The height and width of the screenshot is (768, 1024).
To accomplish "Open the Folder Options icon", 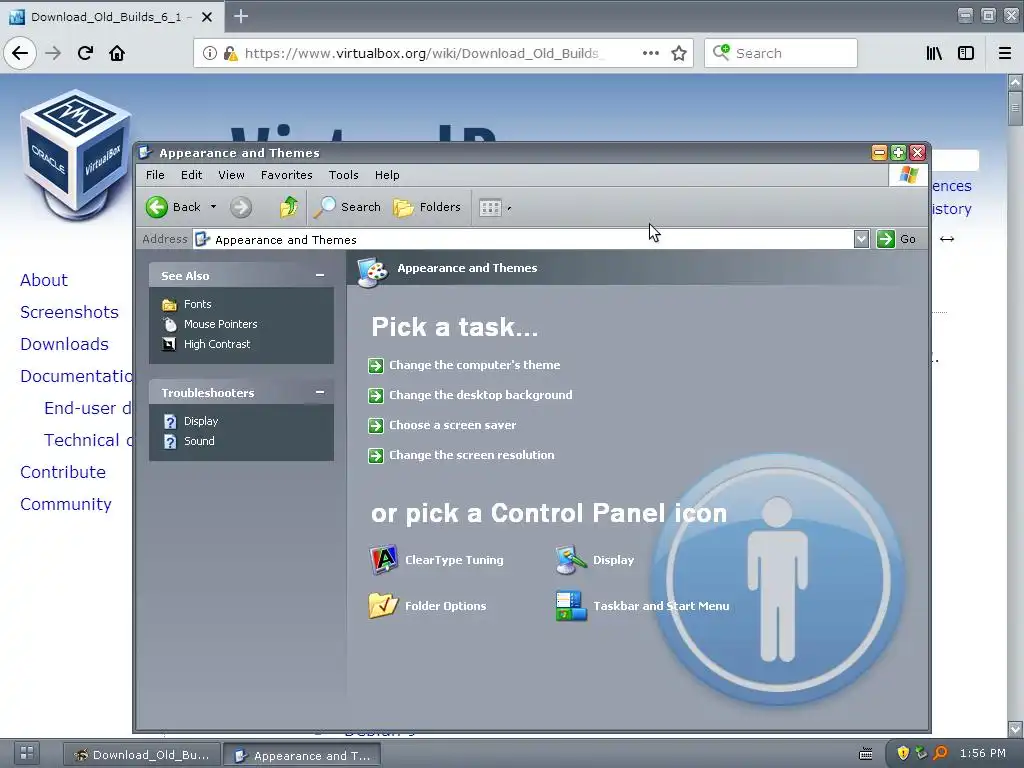I will point(428,606).
